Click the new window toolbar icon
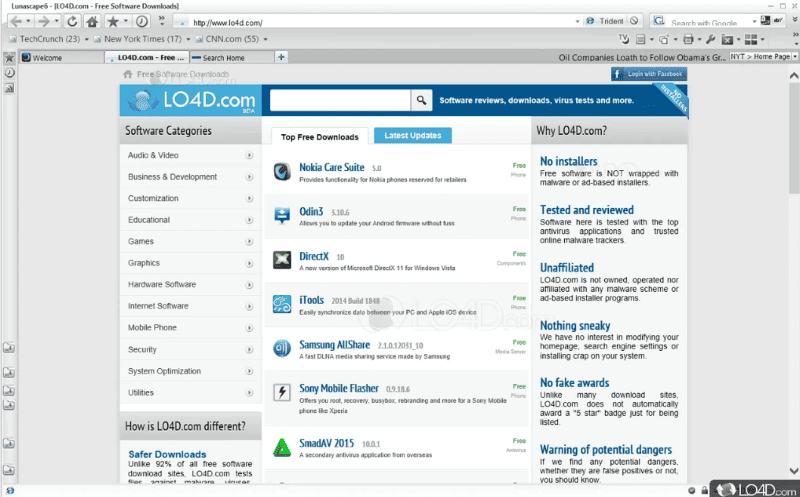800x497 pixels. (663, 39)
